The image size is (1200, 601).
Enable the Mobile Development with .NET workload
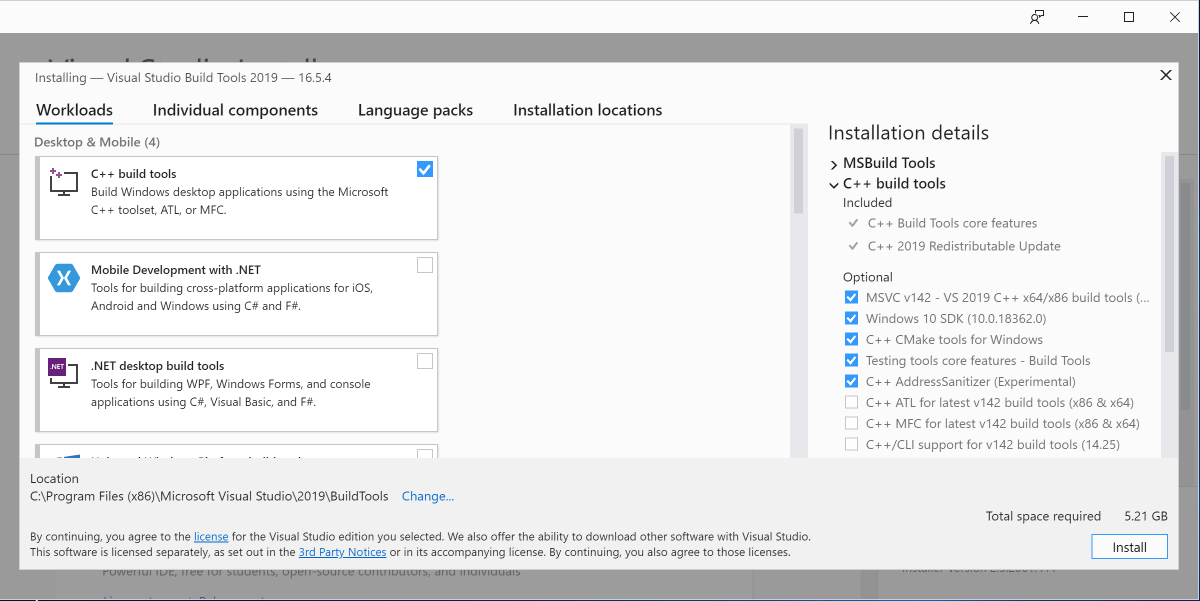coord(425,264)
